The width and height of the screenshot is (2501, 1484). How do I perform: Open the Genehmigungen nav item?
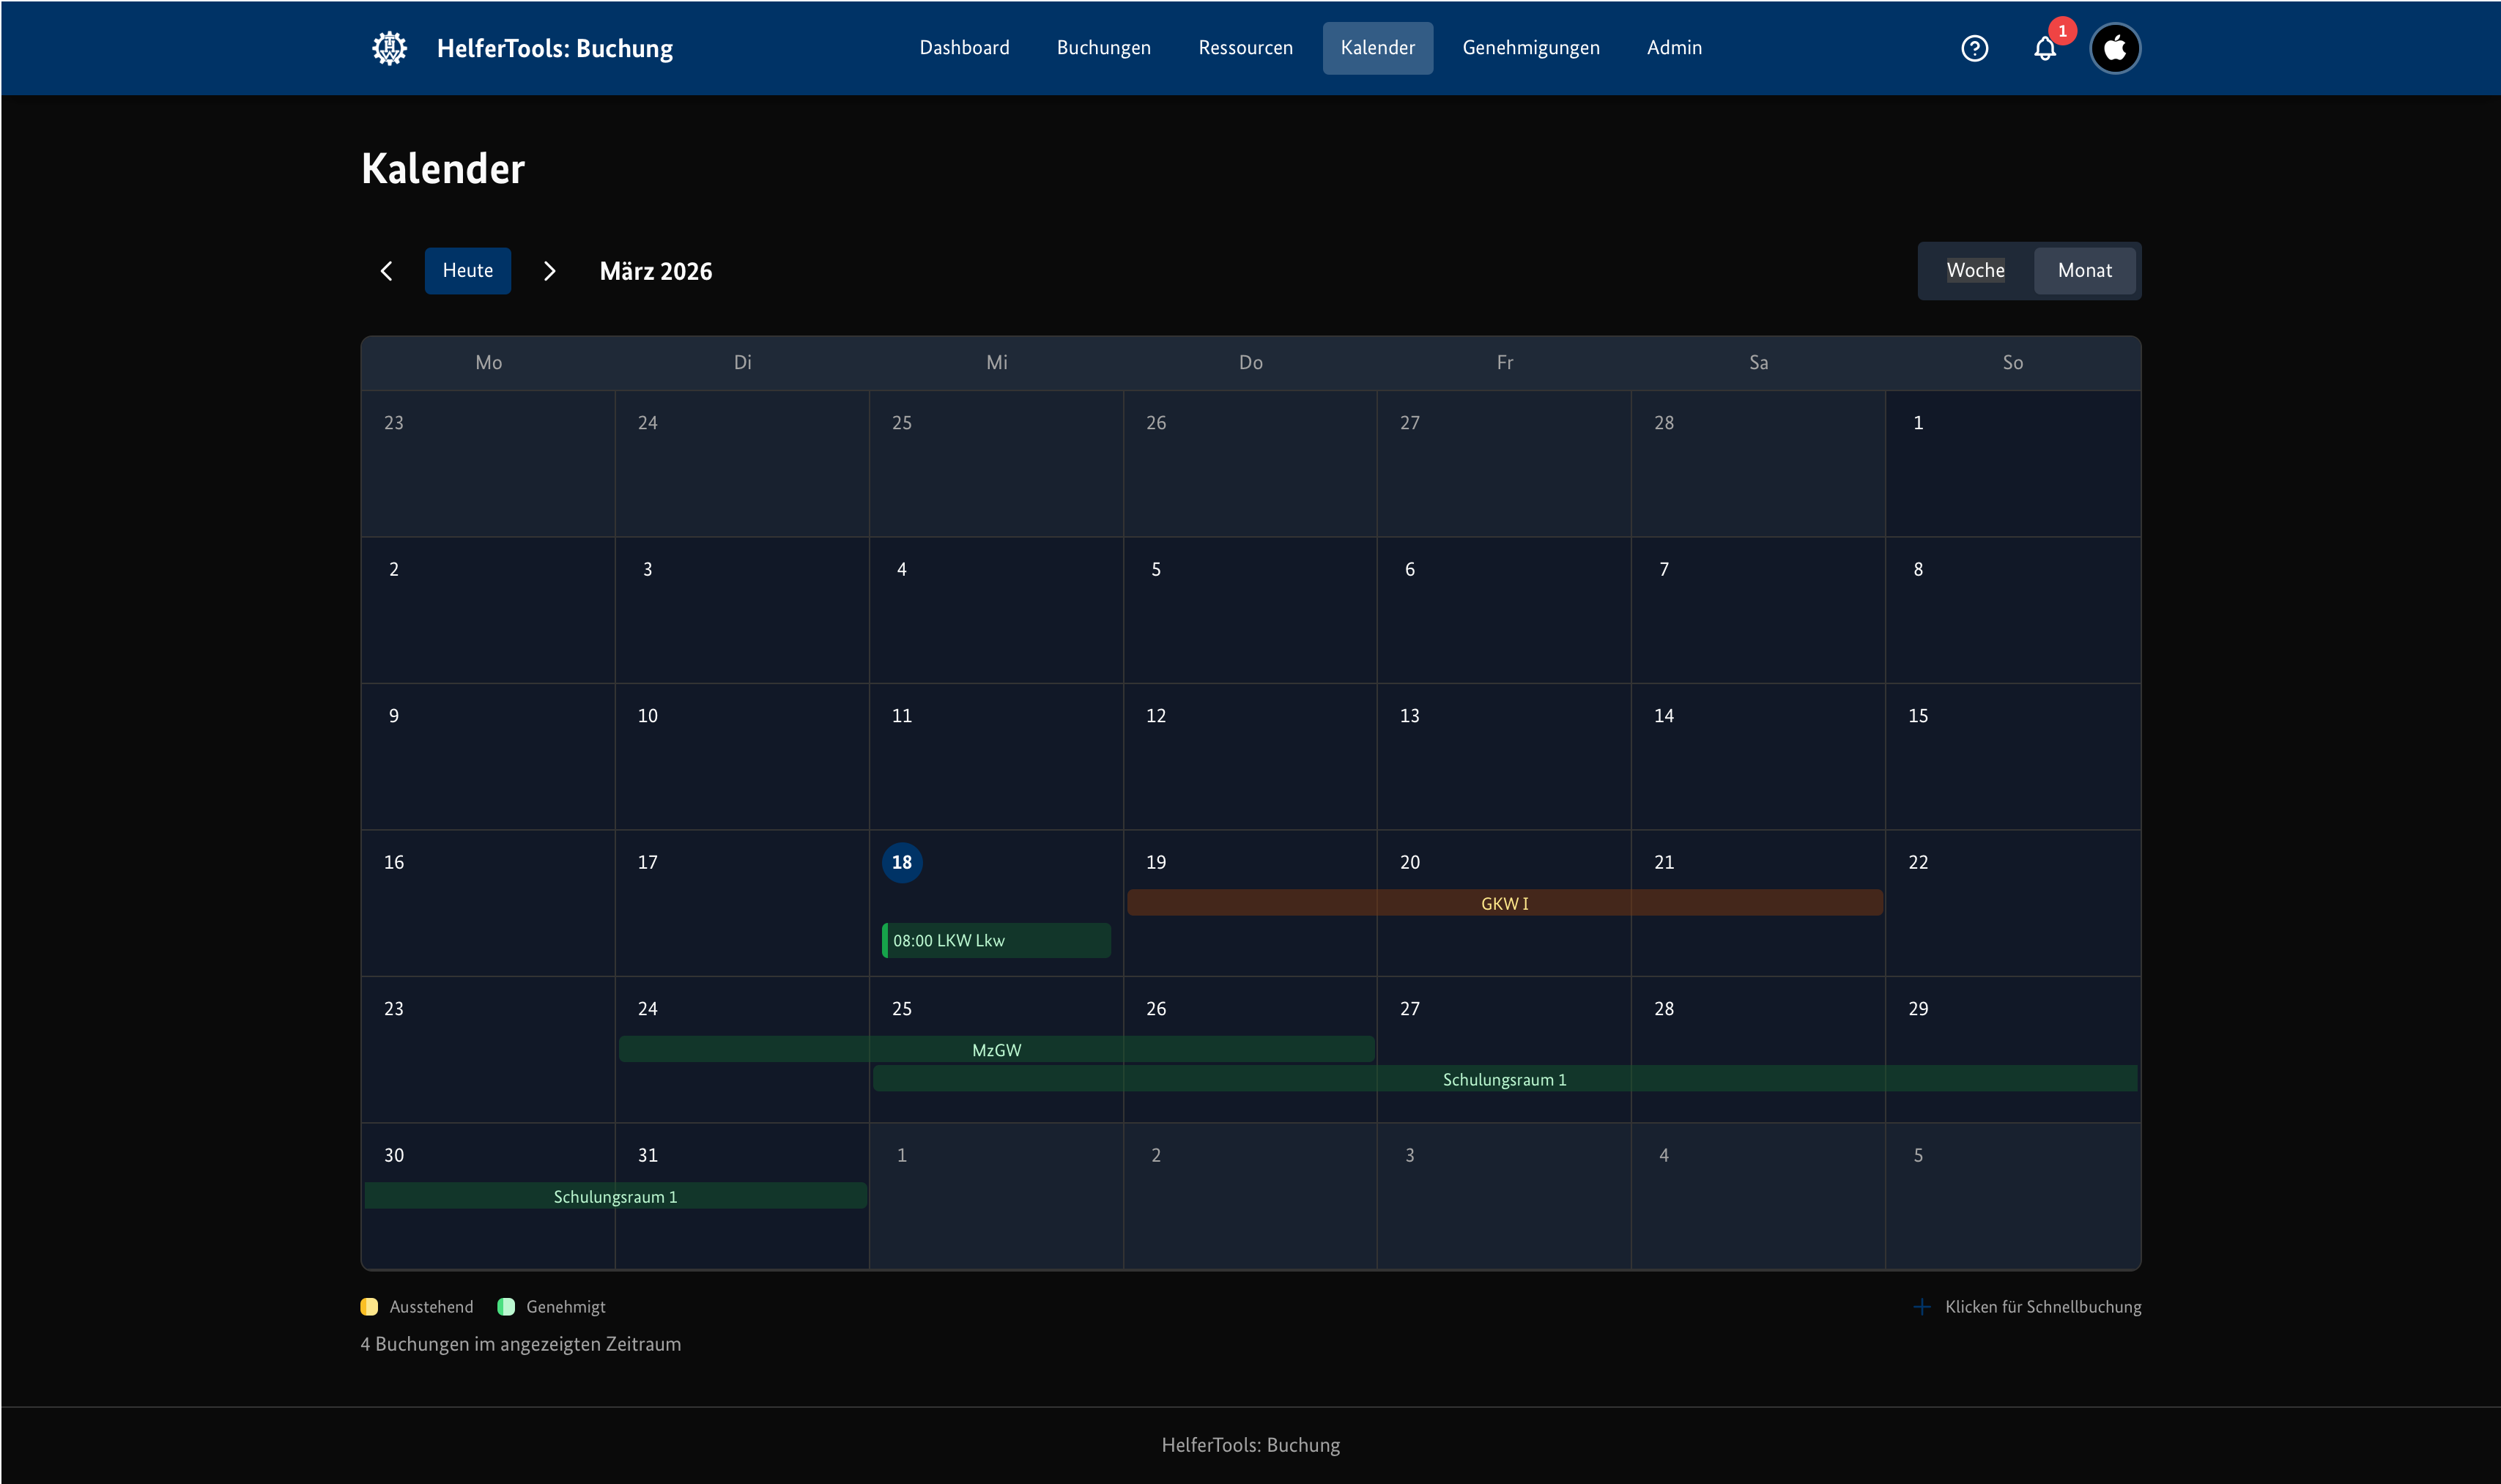[x=1530, y=48]
